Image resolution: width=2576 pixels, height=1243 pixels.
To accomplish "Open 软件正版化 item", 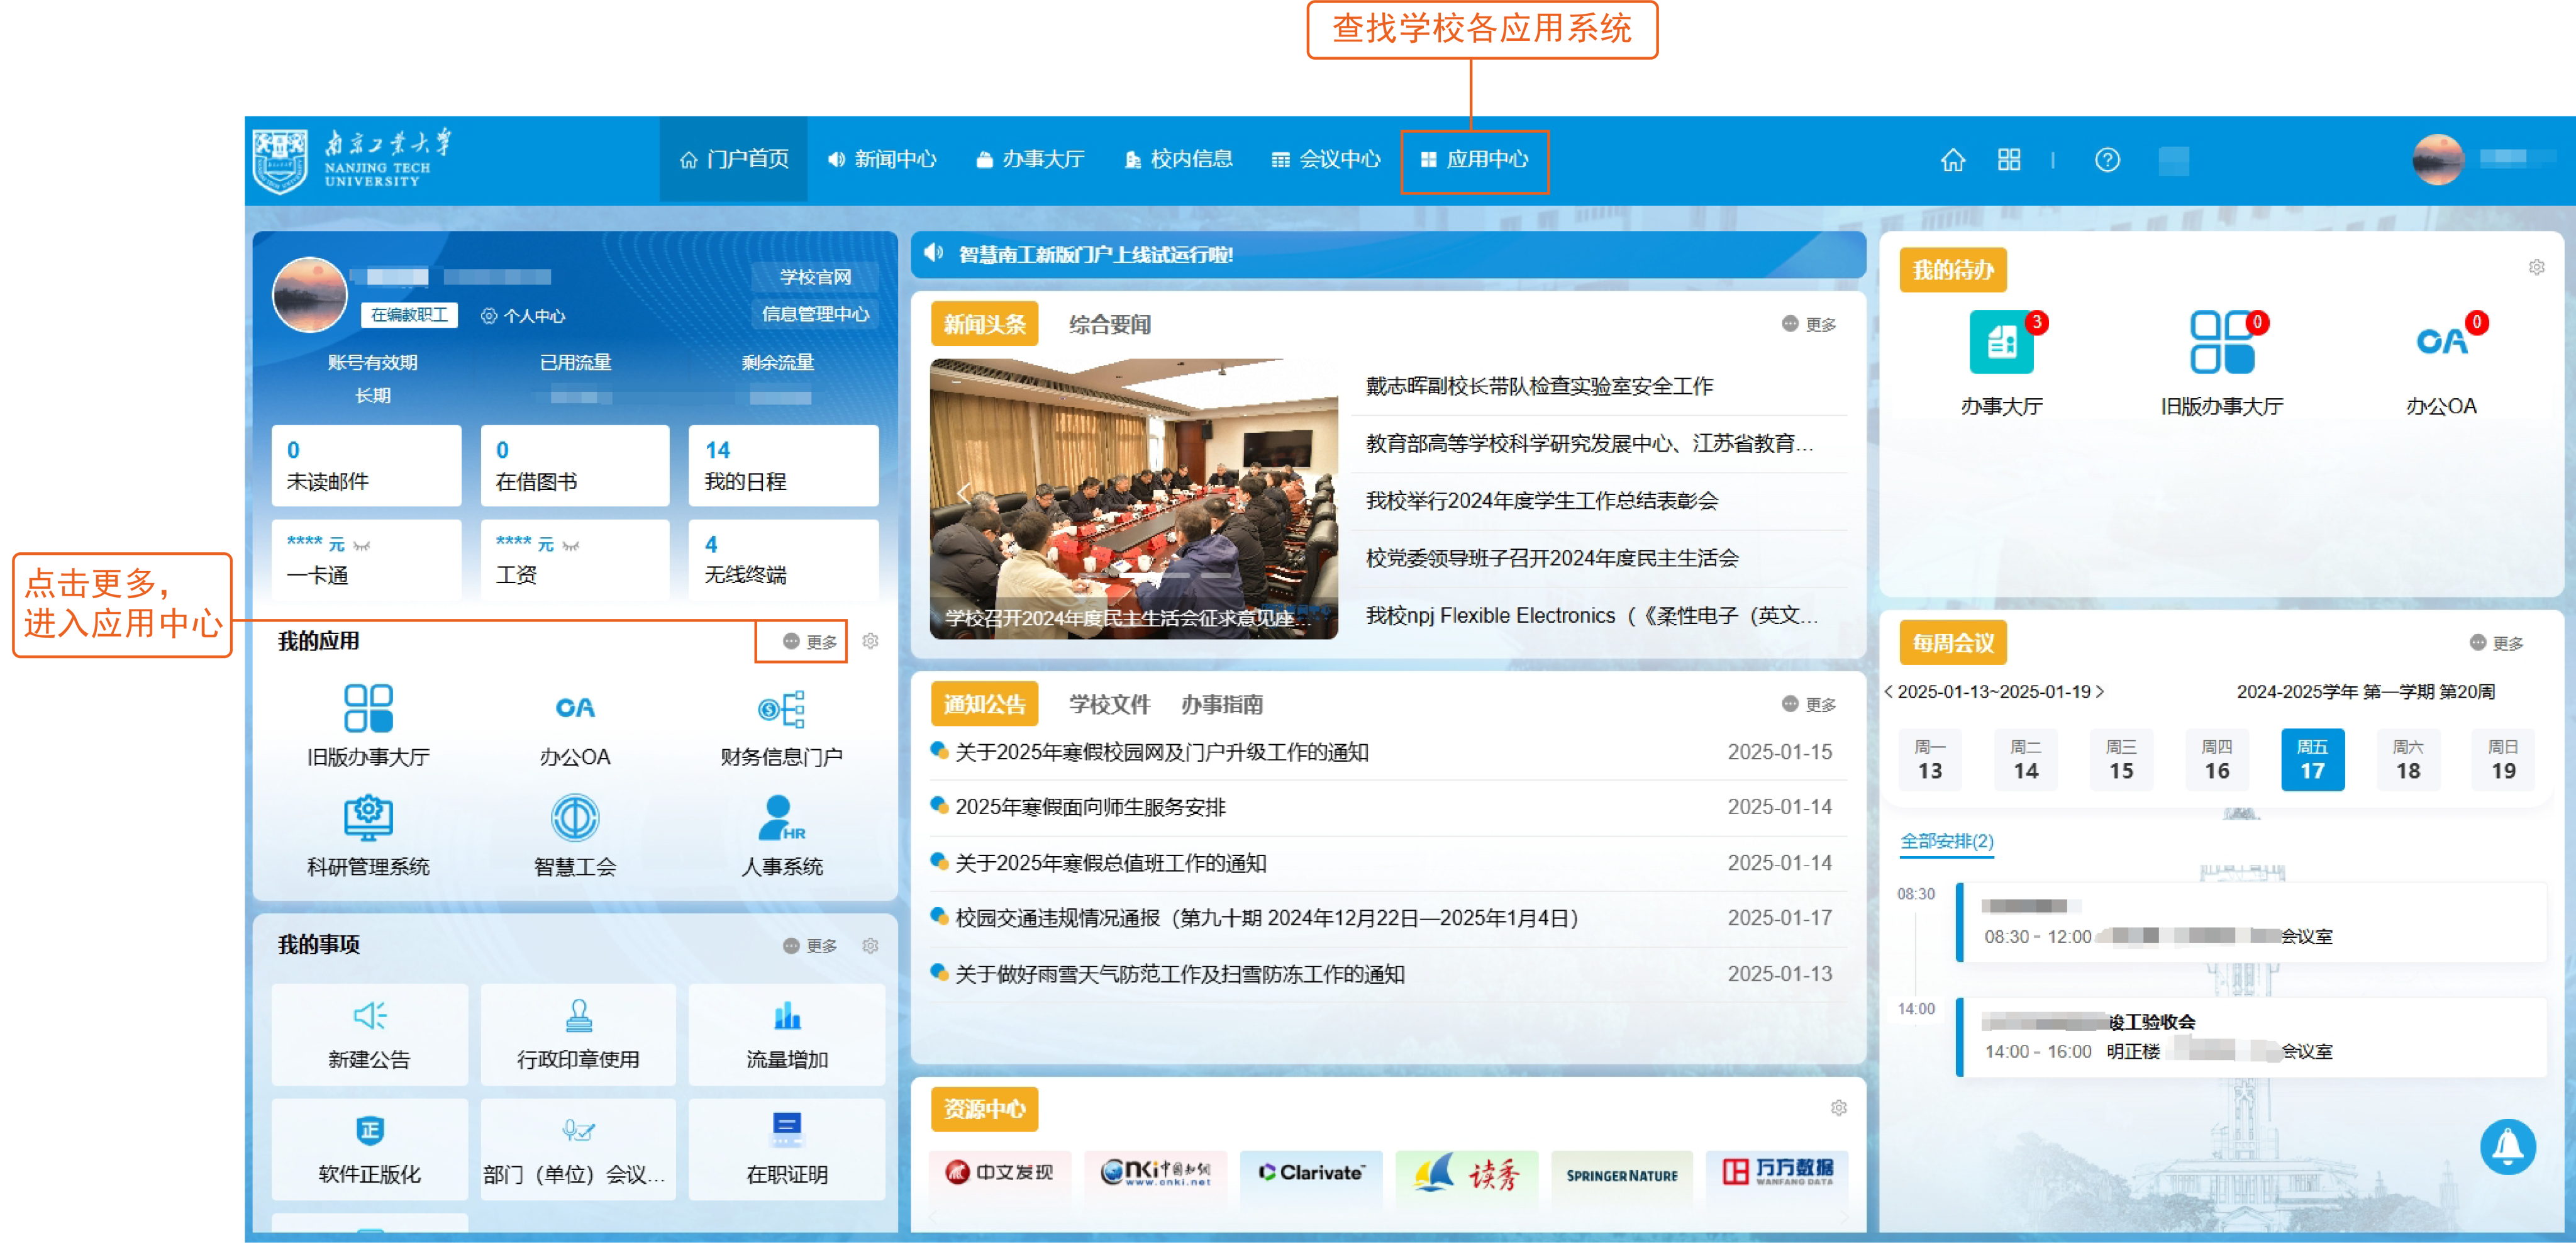I will point(370,1149).
